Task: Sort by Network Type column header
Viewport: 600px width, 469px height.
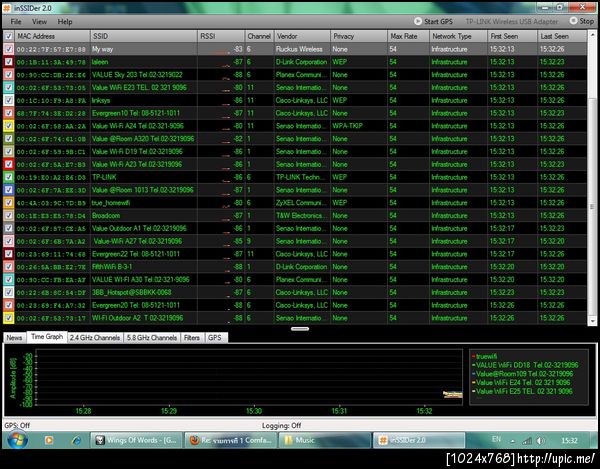Action: (458, 36)
